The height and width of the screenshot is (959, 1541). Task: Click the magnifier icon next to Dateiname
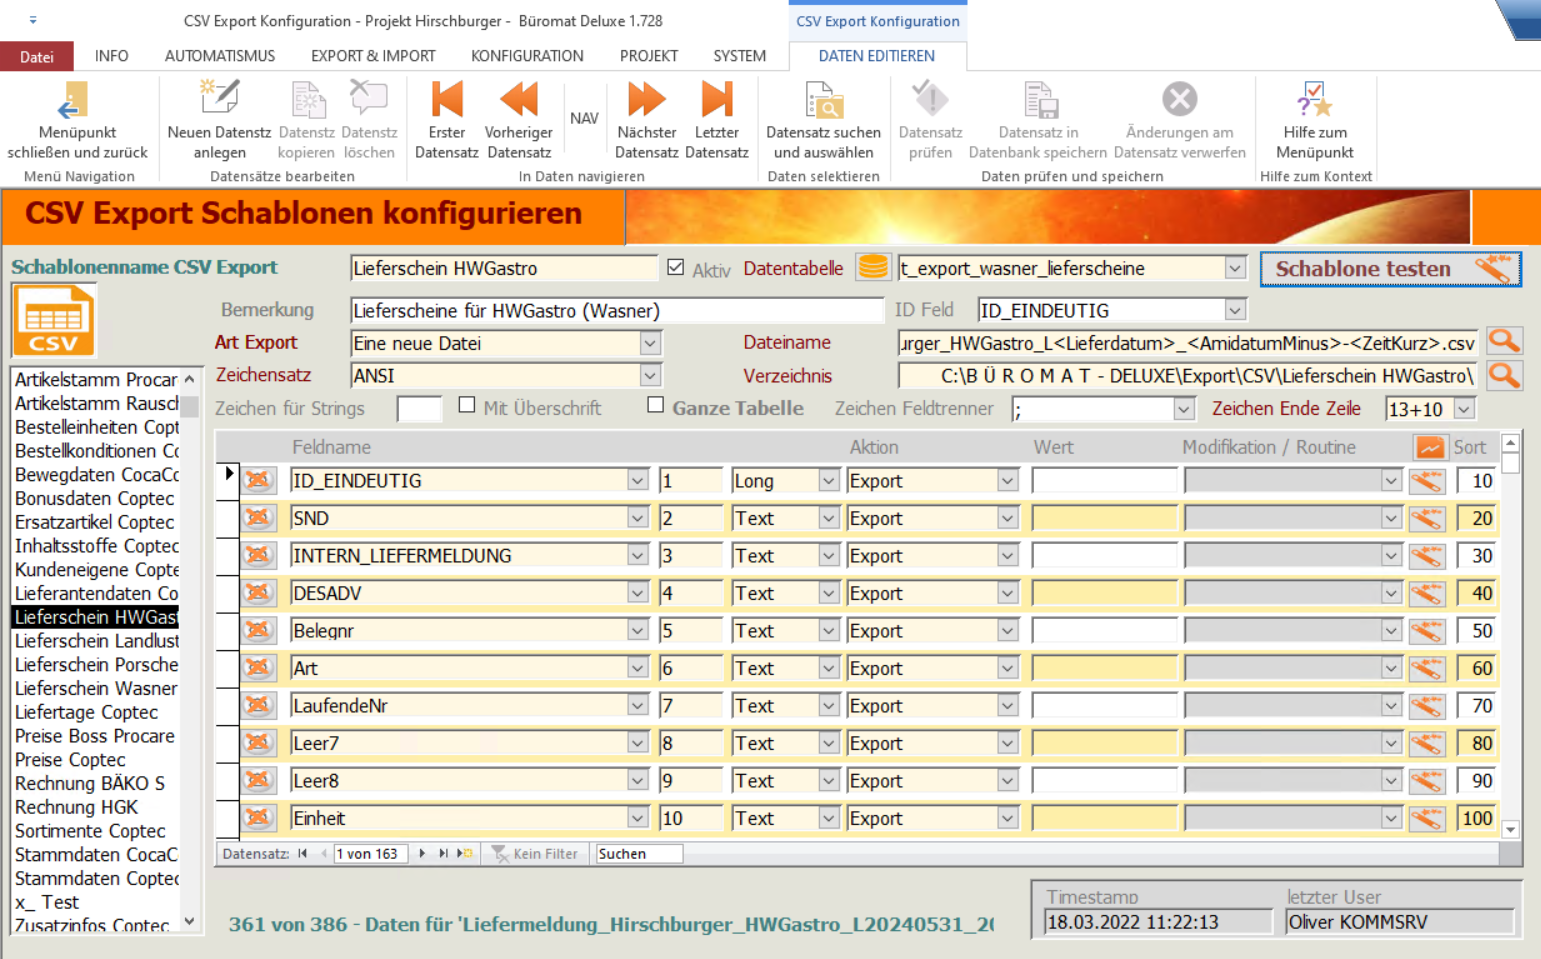(1504, 342)
